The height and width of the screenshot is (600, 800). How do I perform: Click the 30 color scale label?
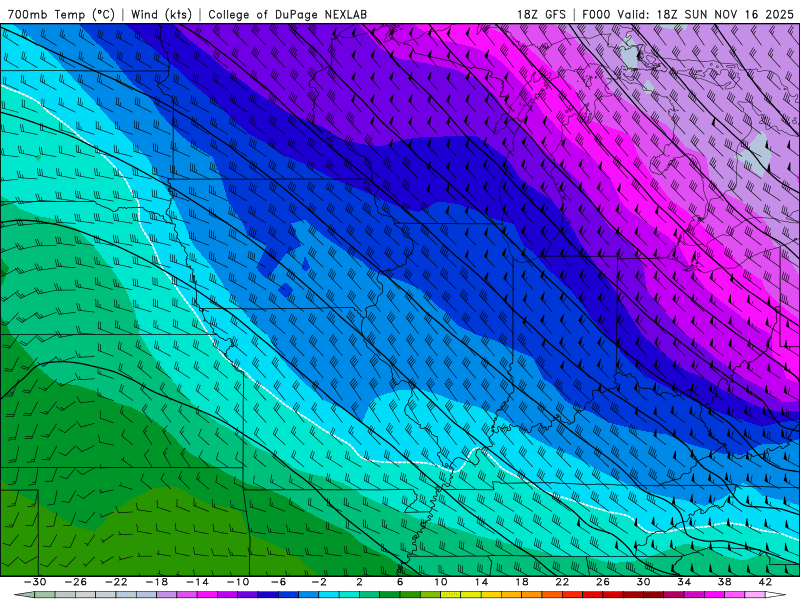pyautogui.click(x=643, y=582)
